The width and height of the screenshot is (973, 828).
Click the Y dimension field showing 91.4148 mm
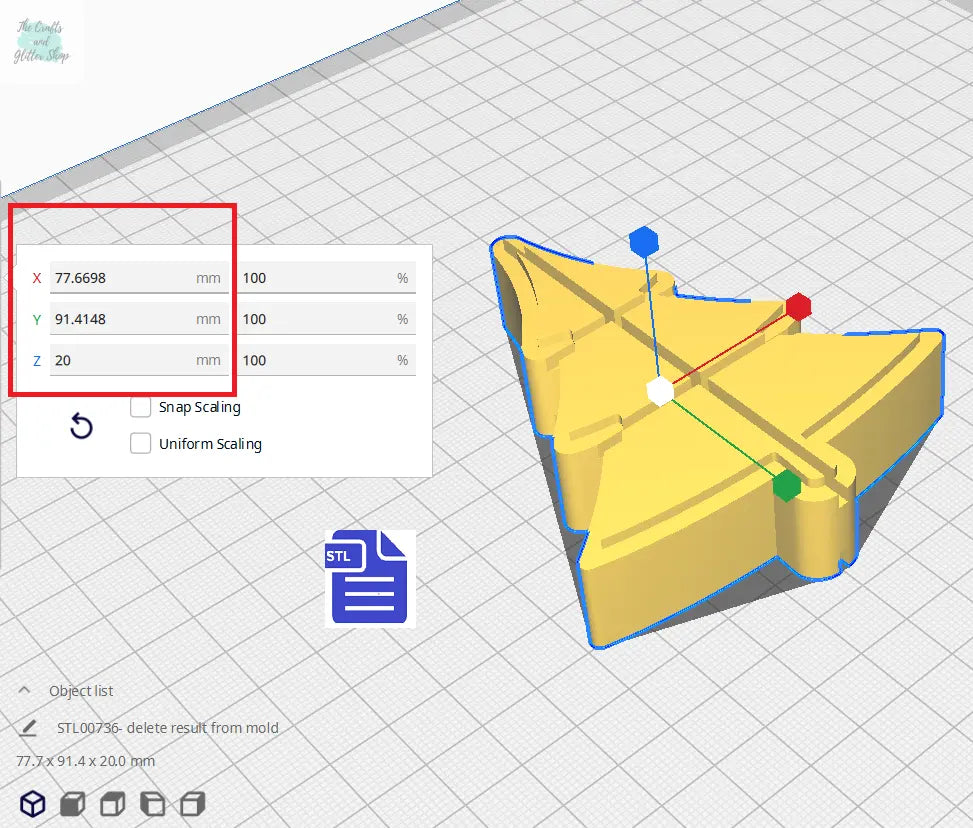120,319
